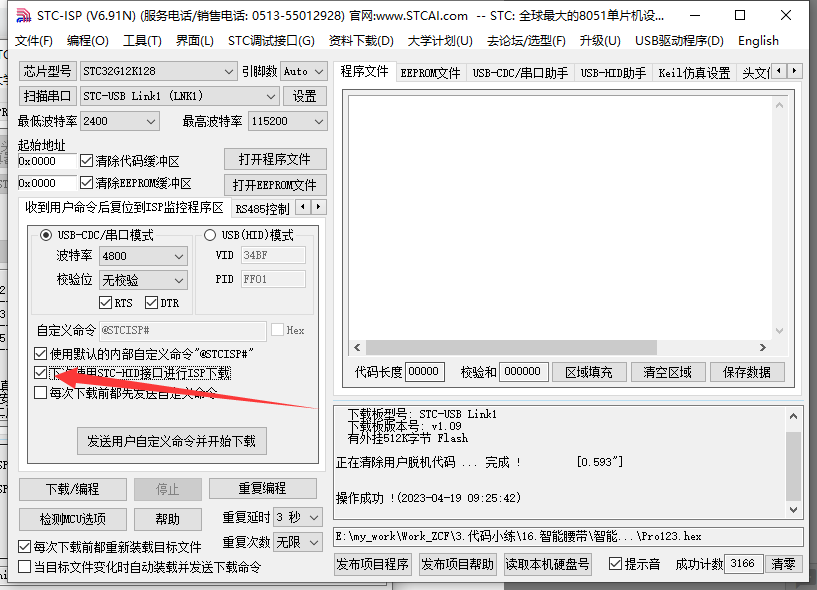Click 代码长度 value field

[425, 372]
